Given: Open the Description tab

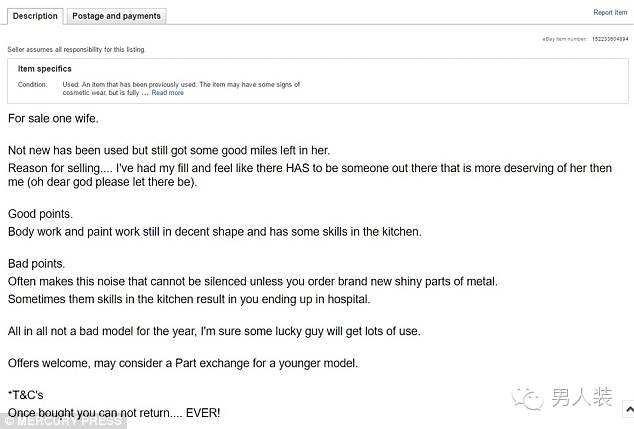Looking at the screenshot, I should click(35, 16).
